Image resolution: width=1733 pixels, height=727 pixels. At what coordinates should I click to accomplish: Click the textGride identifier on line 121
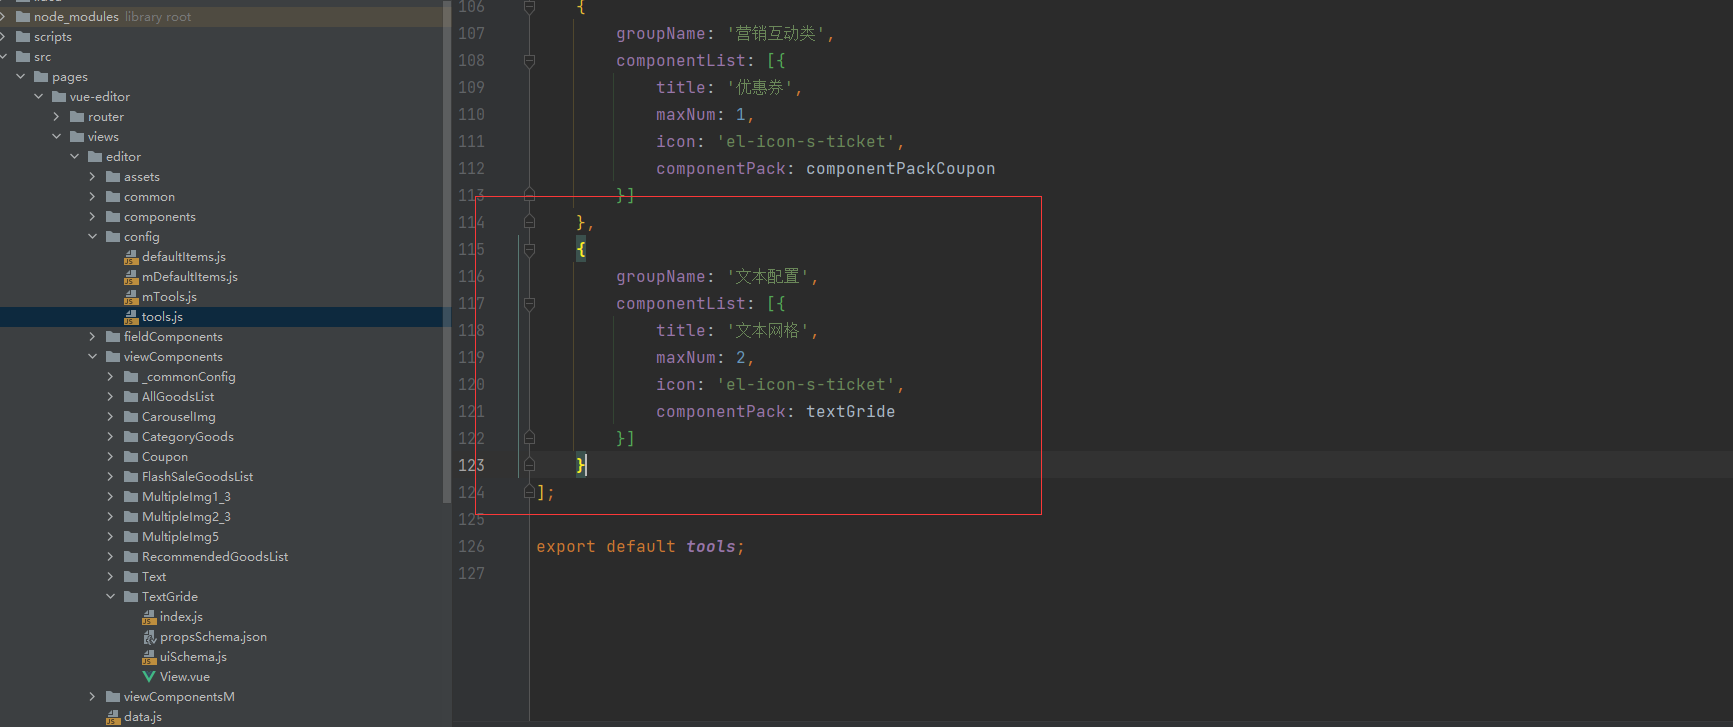coord(850,412)
